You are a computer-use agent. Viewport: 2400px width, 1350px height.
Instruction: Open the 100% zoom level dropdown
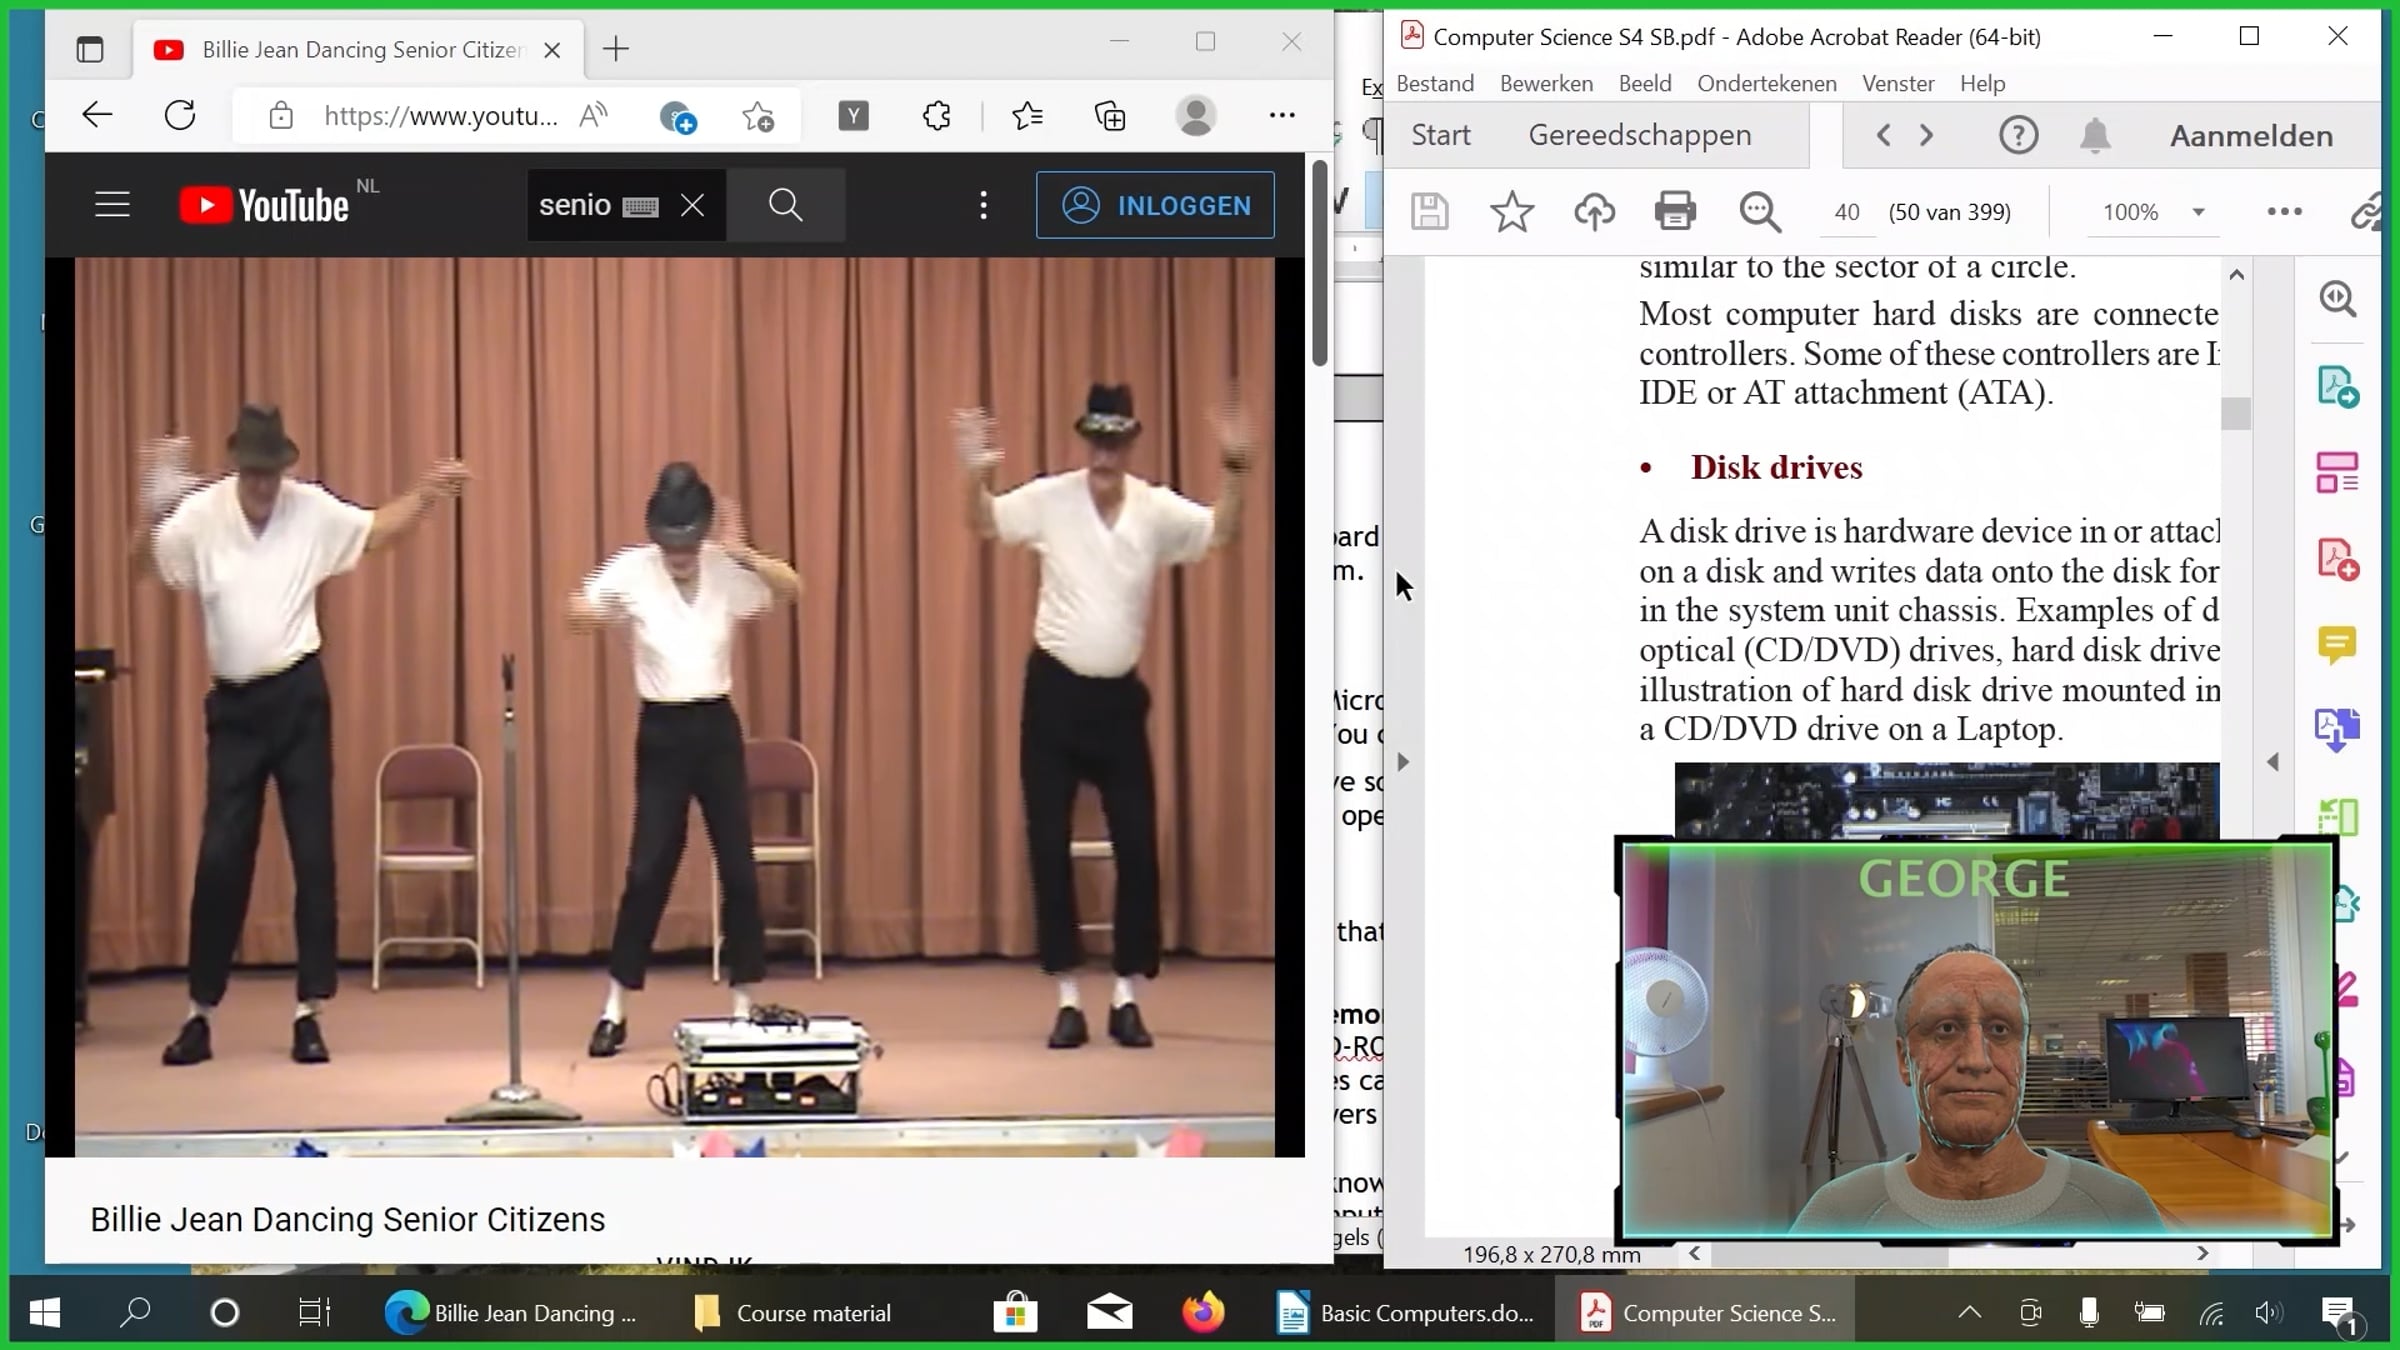pos(2198,212)
